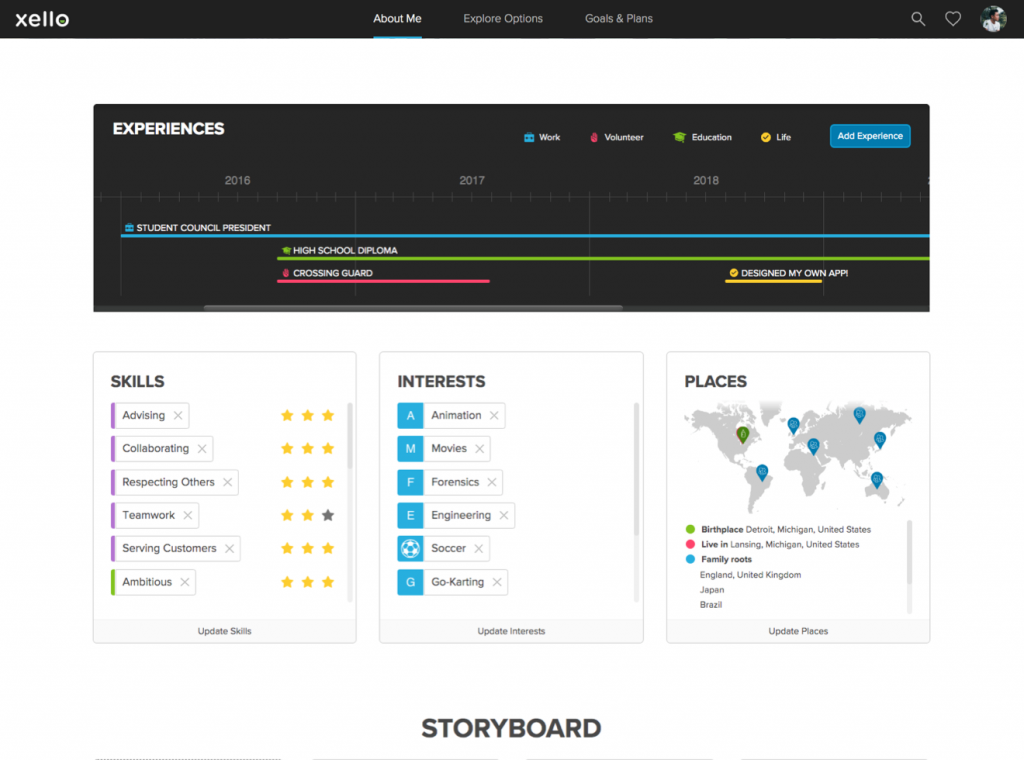
Task: Click the green birthplace pin on map
Action: 742,434
